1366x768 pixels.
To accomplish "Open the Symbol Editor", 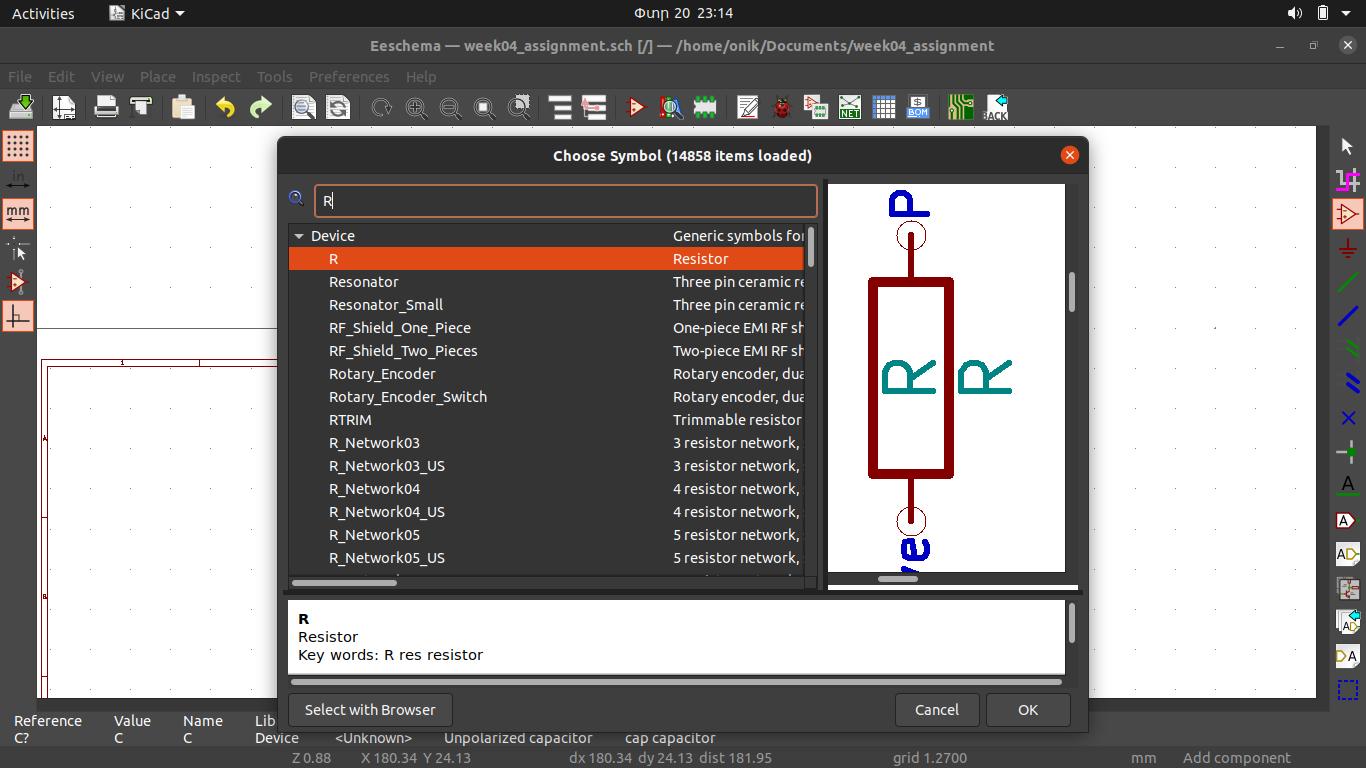I will coord(636,107).
